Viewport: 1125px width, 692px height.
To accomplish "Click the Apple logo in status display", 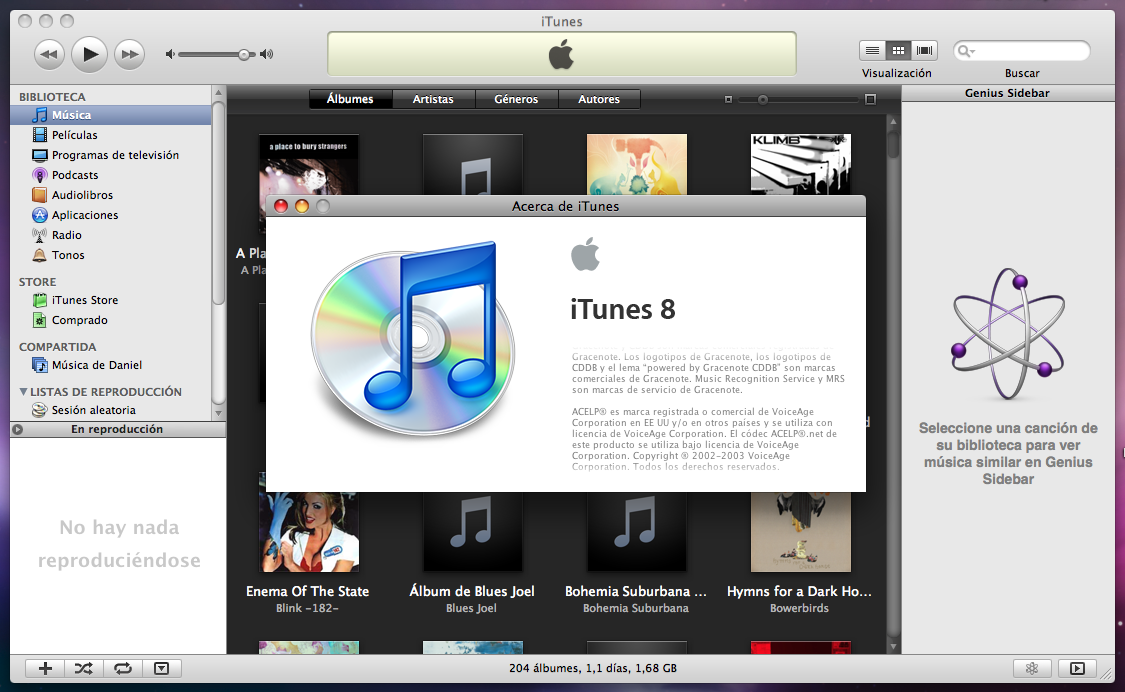I will [x=561, y=55].
